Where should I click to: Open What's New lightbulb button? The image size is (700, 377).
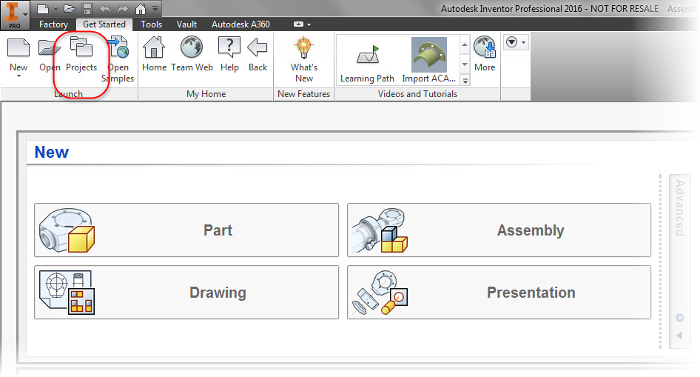pyautogui.click(x=304, y=60)
